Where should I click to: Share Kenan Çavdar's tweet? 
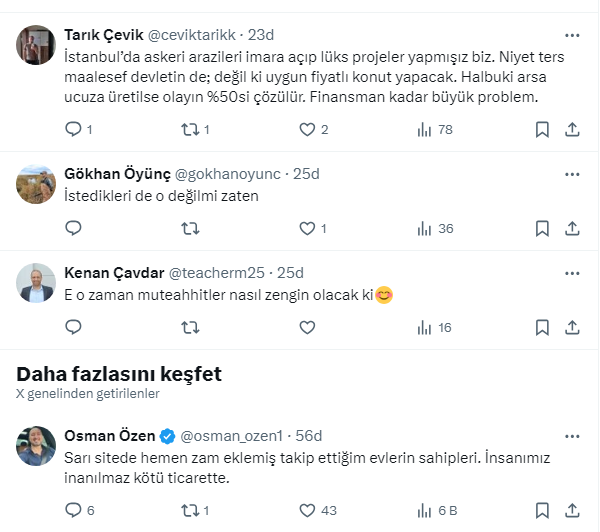pyautogui.click(x=572, y=327)
